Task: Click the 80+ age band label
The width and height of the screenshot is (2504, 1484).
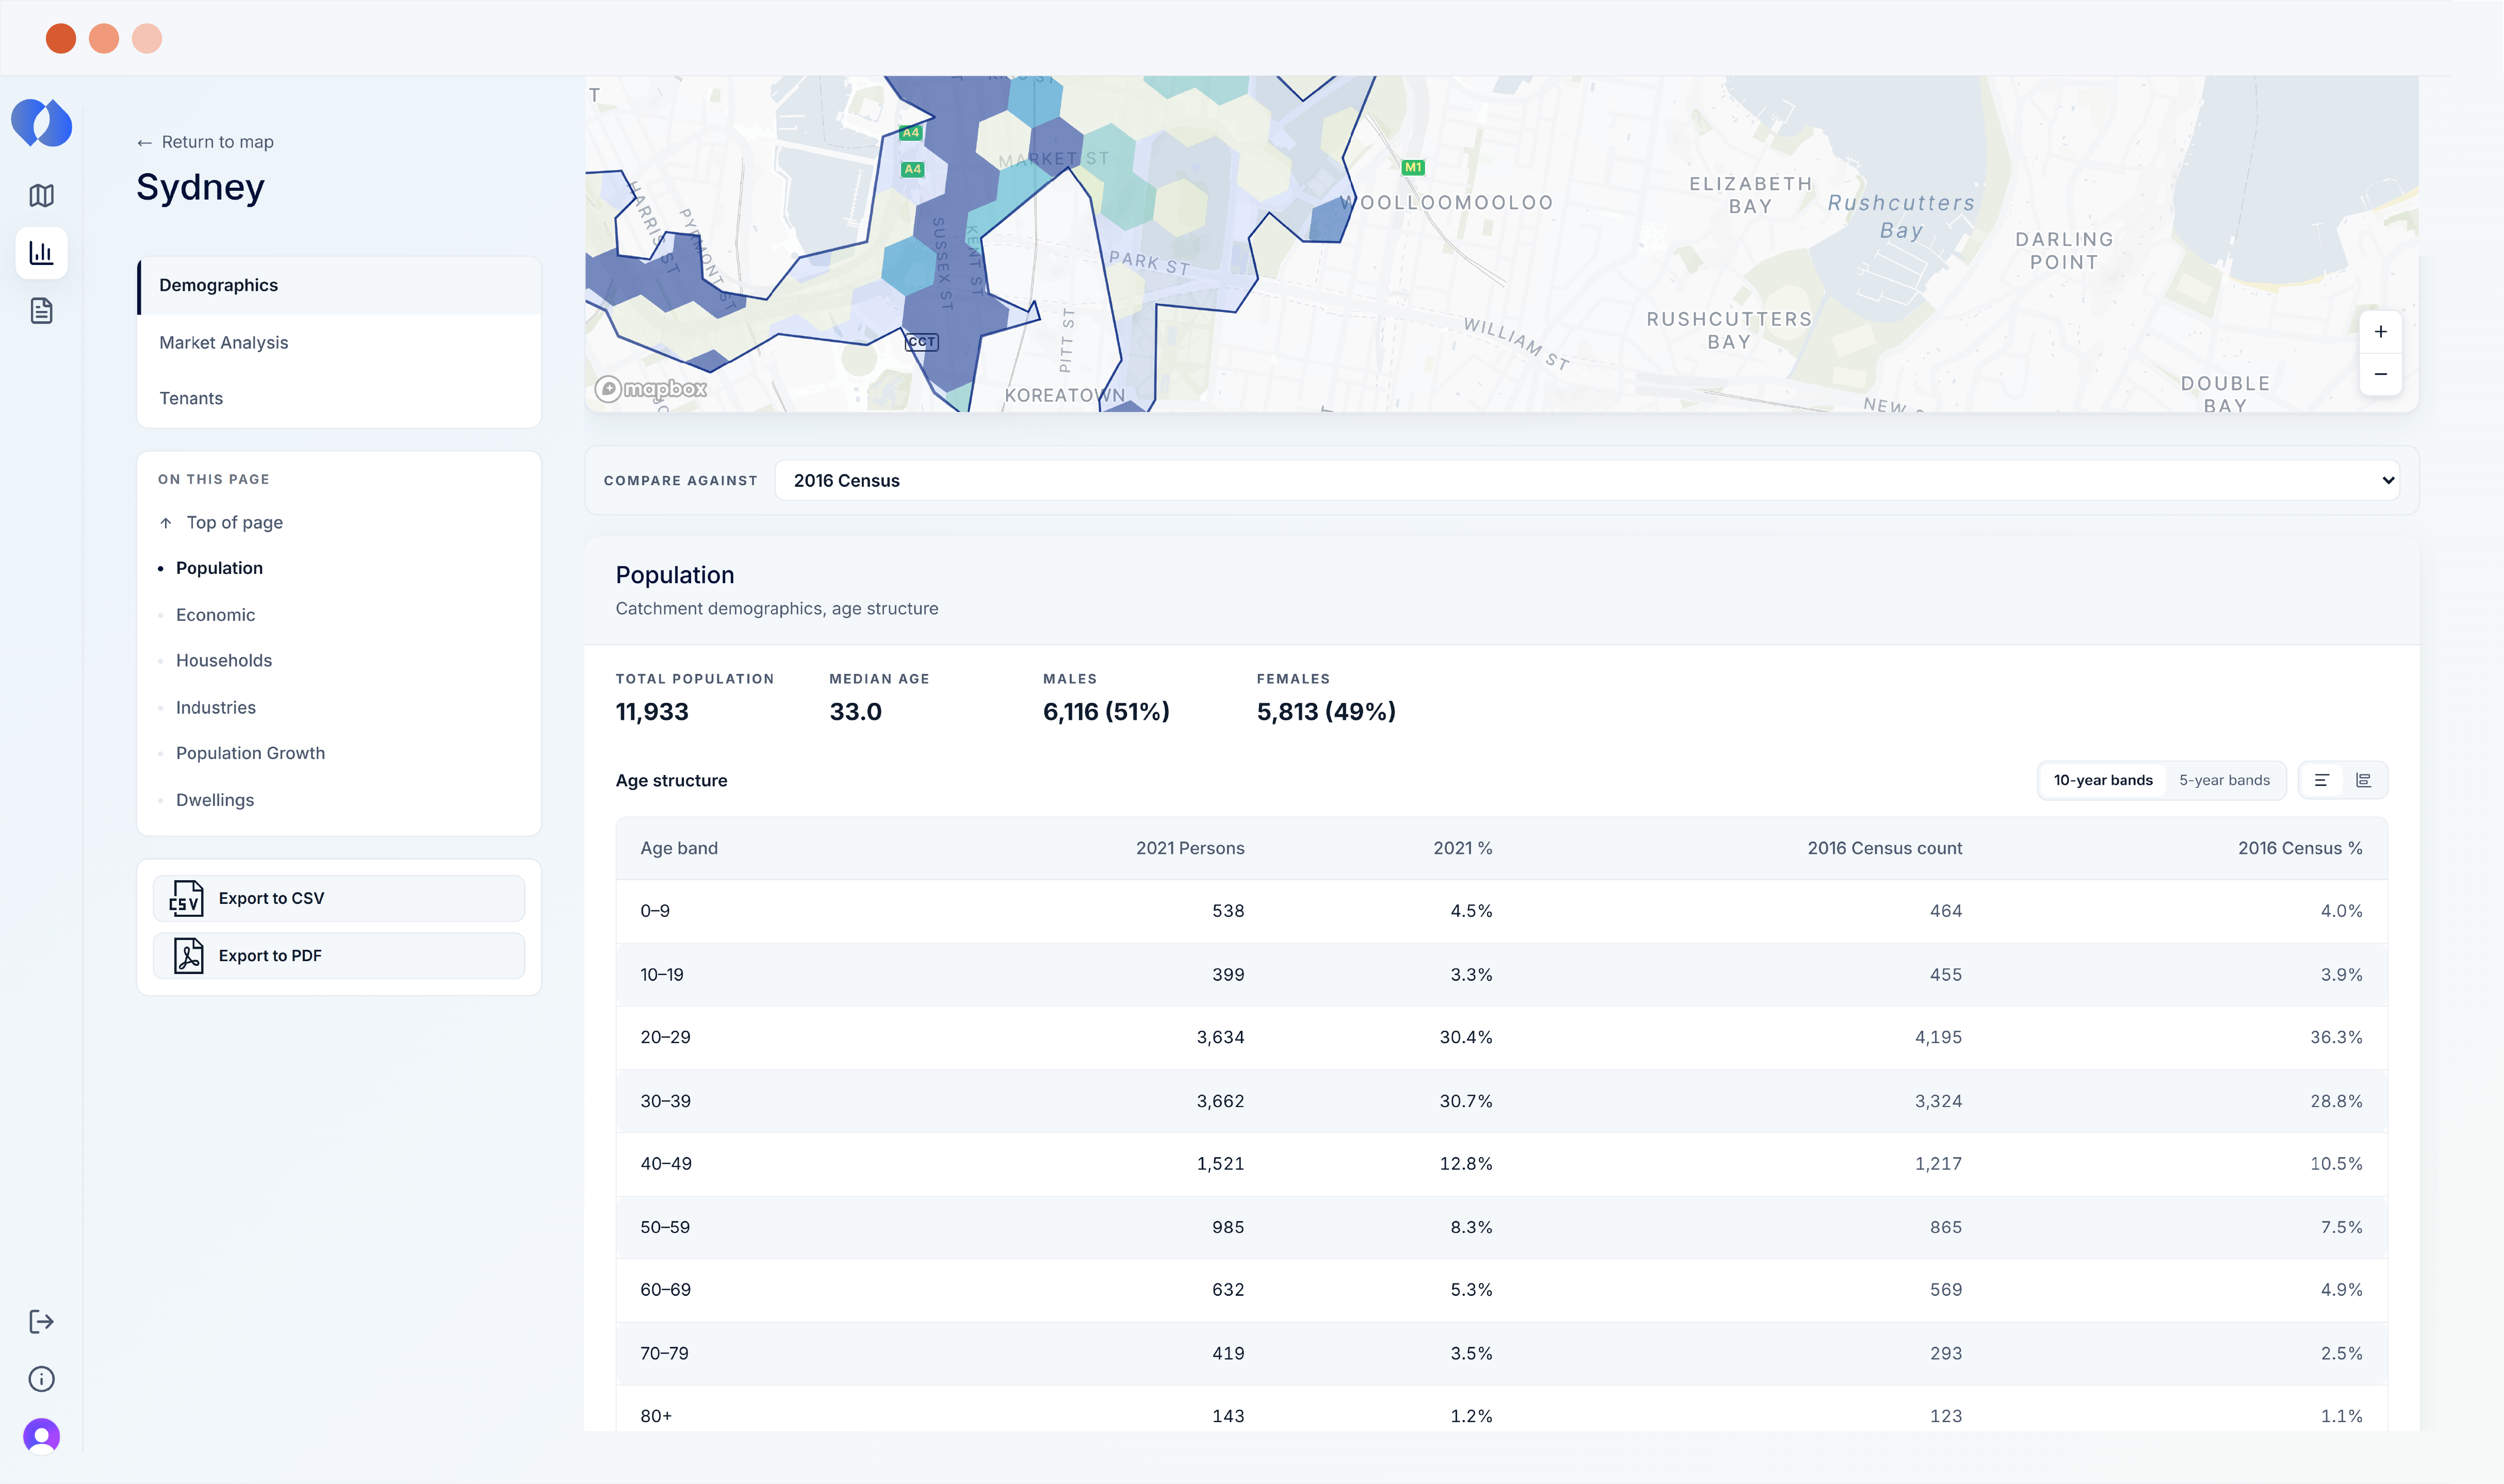Action: point(656,1416)
